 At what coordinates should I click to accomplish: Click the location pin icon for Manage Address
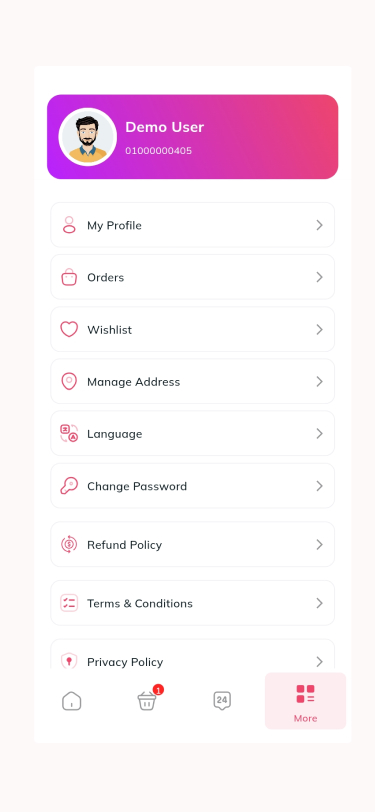(69, 382)
